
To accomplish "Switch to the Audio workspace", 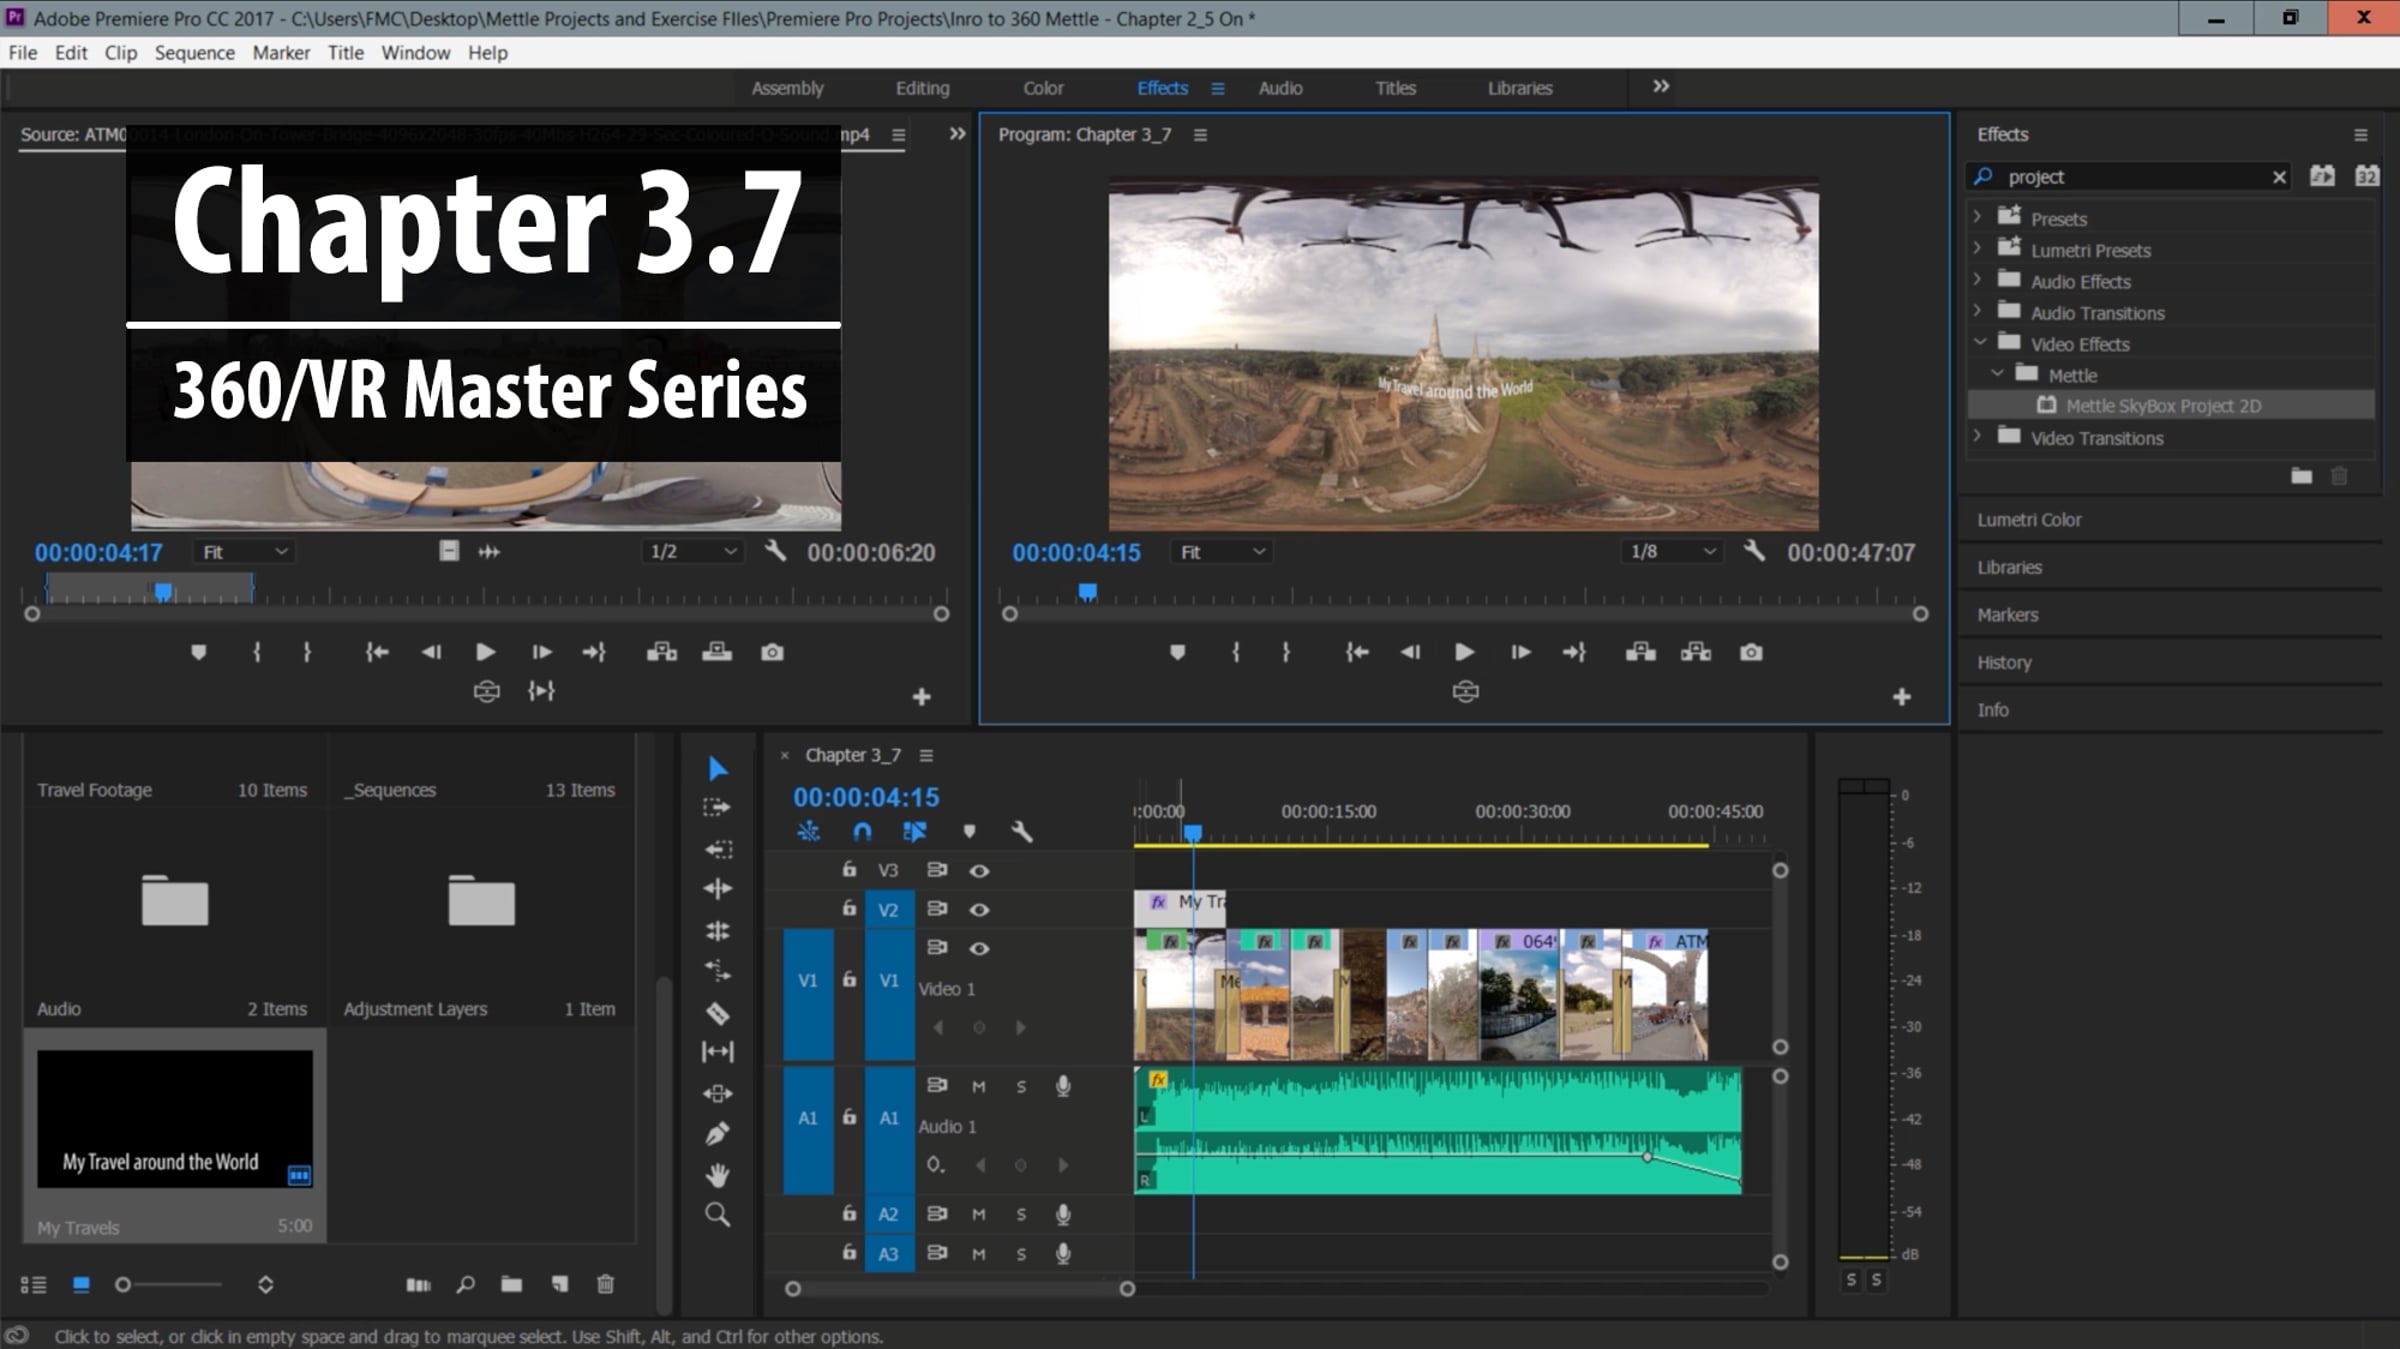I will pyautogui.click(x=1280, y=88).
